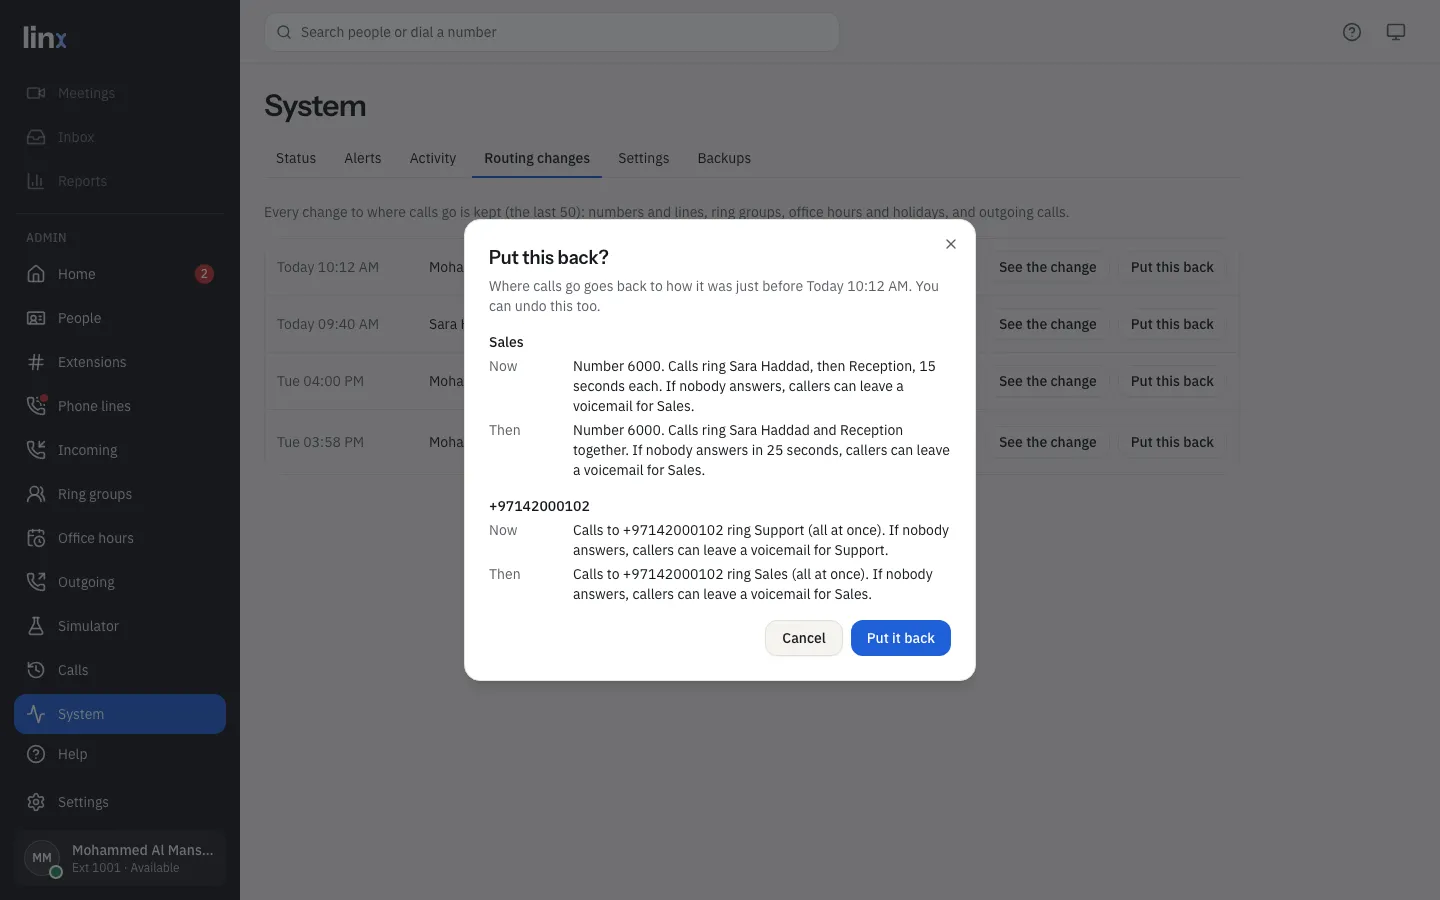Click the help circle icon in top bar

tap(1352, 32)
